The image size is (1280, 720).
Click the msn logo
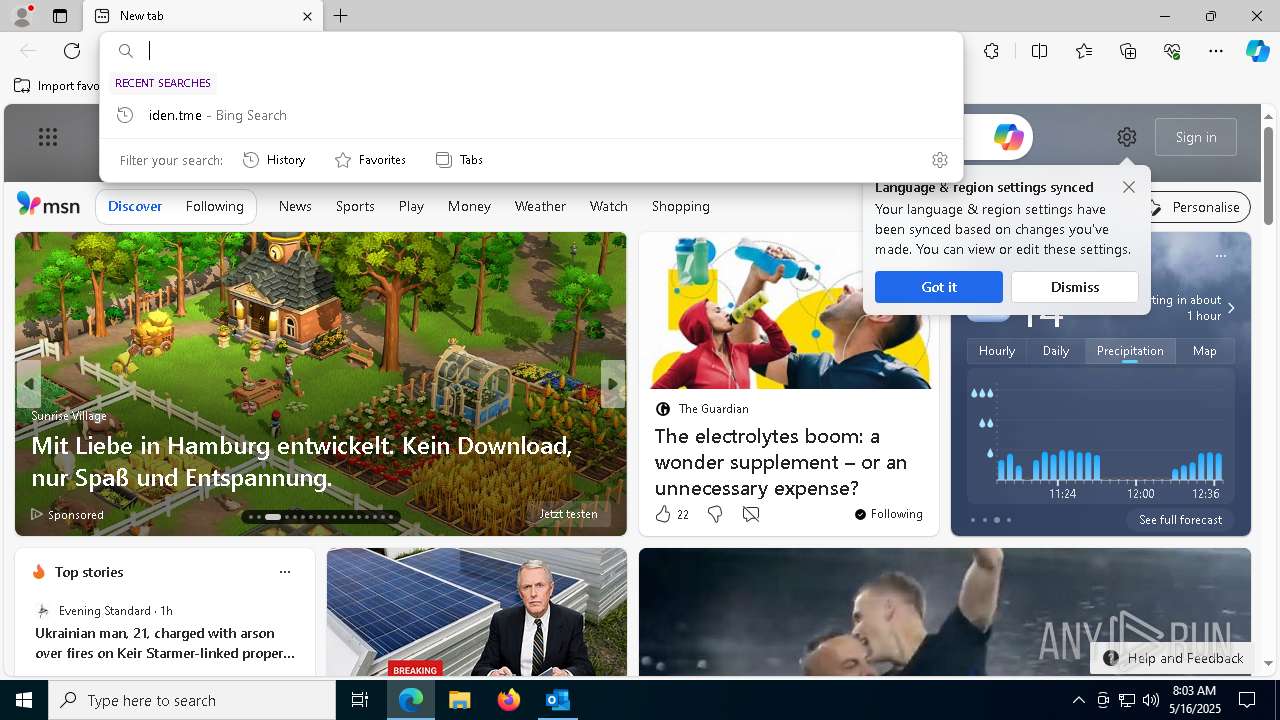48,205
